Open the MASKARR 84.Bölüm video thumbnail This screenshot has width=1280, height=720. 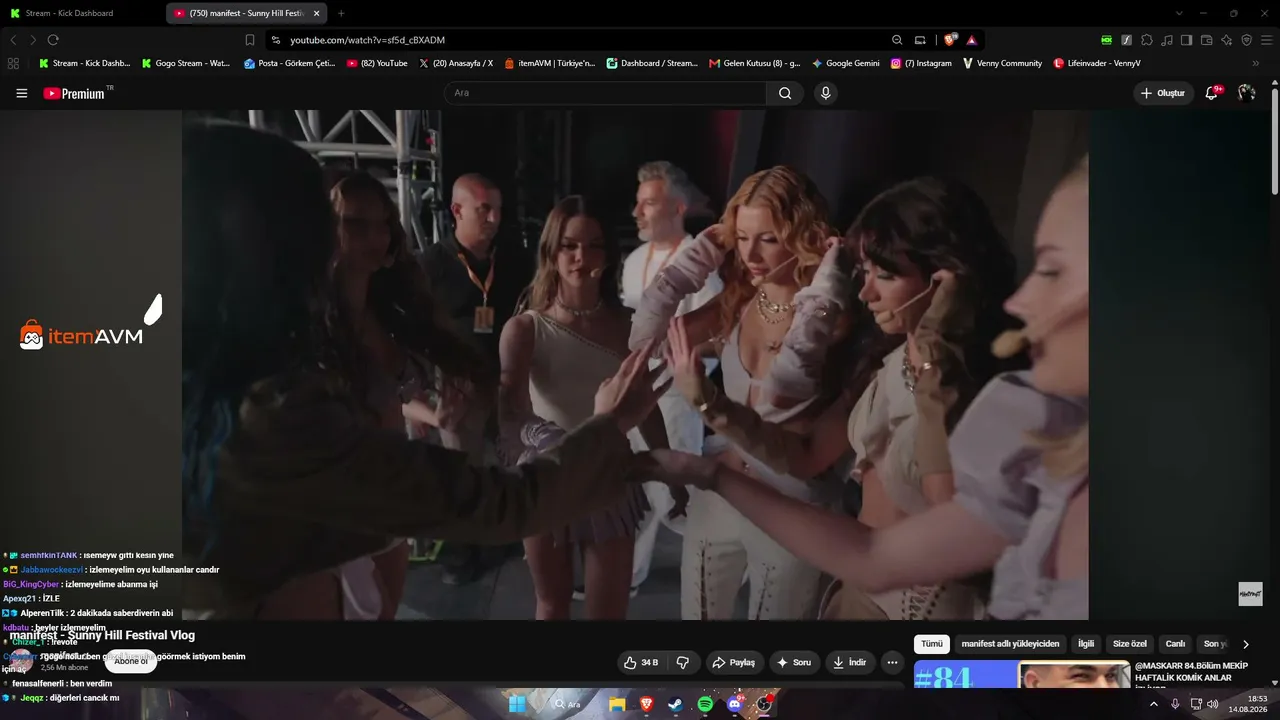pyautogui.click(x=1022, y=675)
